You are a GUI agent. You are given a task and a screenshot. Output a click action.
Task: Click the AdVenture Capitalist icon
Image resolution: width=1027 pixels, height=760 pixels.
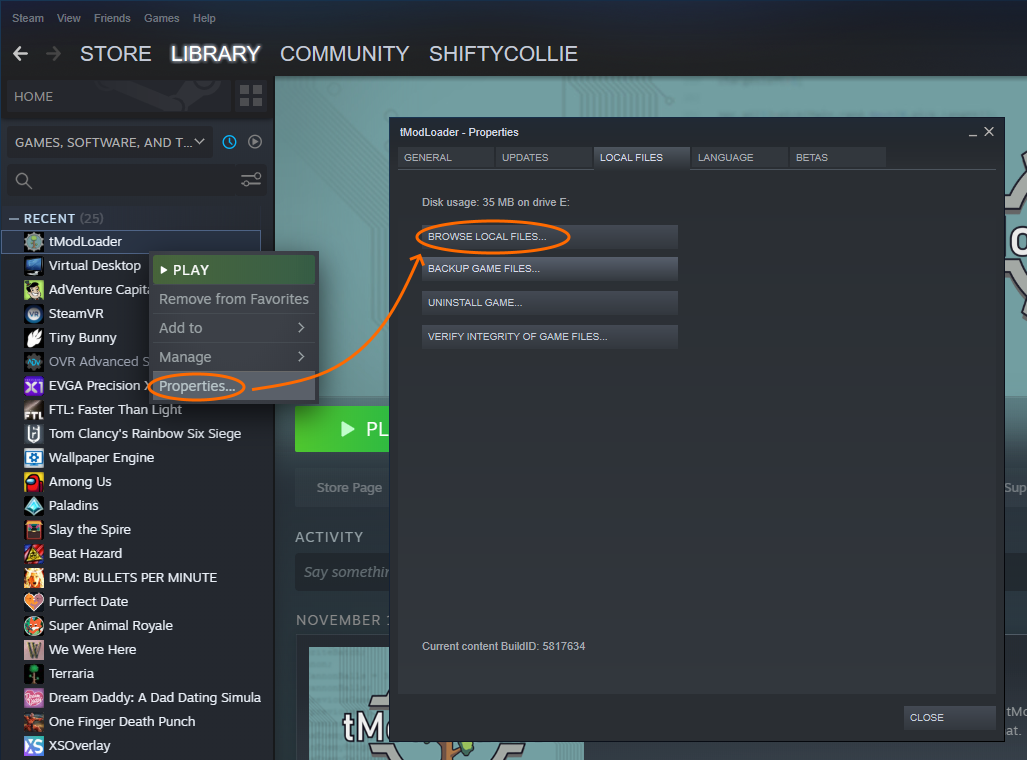click(x=34, y=290)
